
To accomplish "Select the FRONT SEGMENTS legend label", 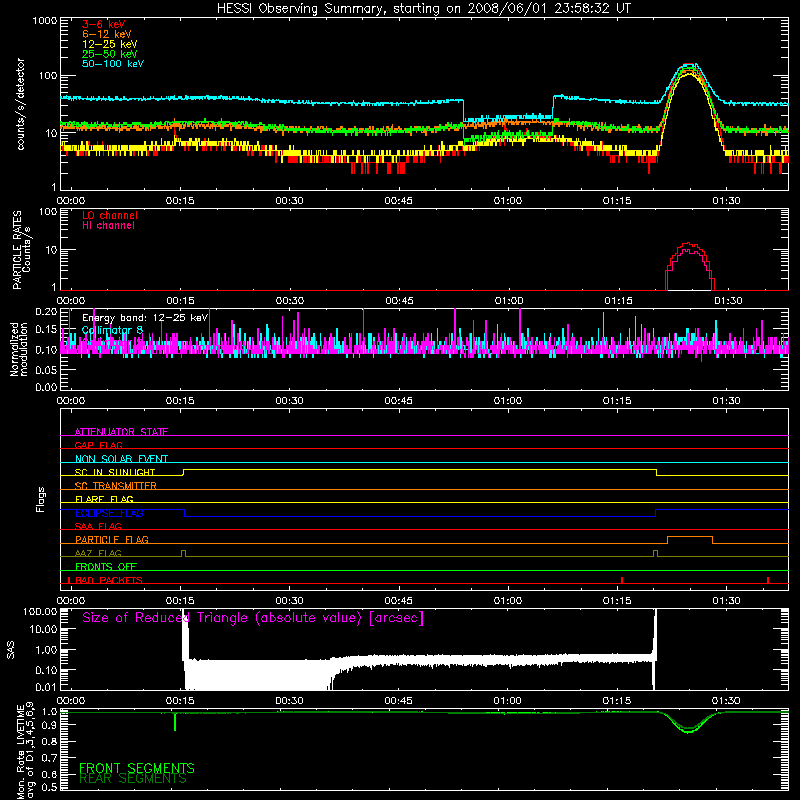I will coord(137,768).
